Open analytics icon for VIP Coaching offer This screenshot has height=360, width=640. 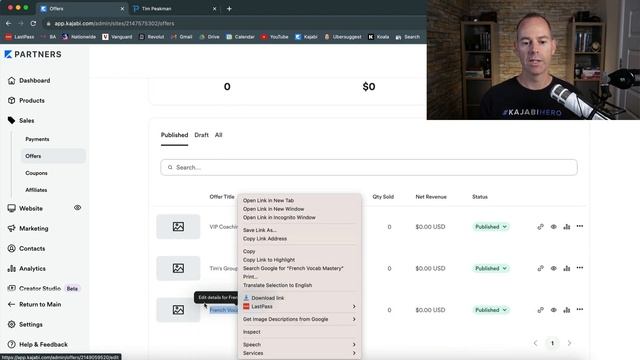click(x=567, y=227)
